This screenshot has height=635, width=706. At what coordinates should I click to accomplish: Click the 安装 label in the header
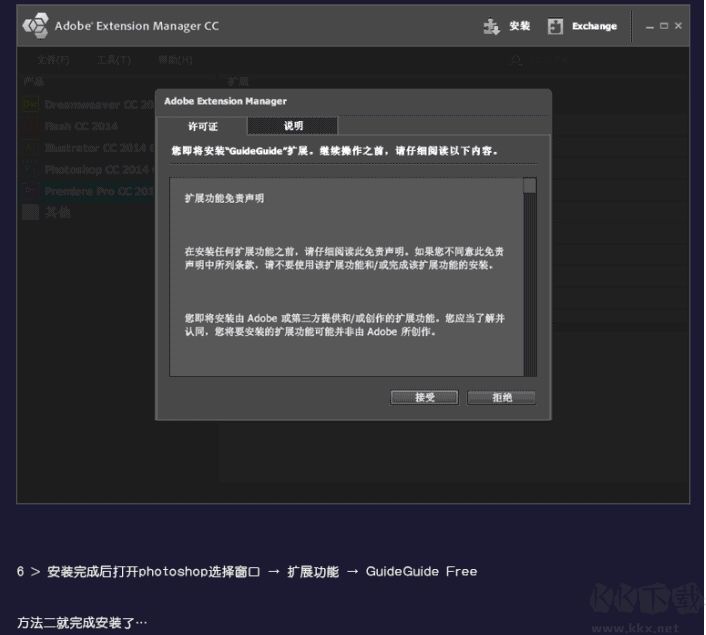click(519, 26)
